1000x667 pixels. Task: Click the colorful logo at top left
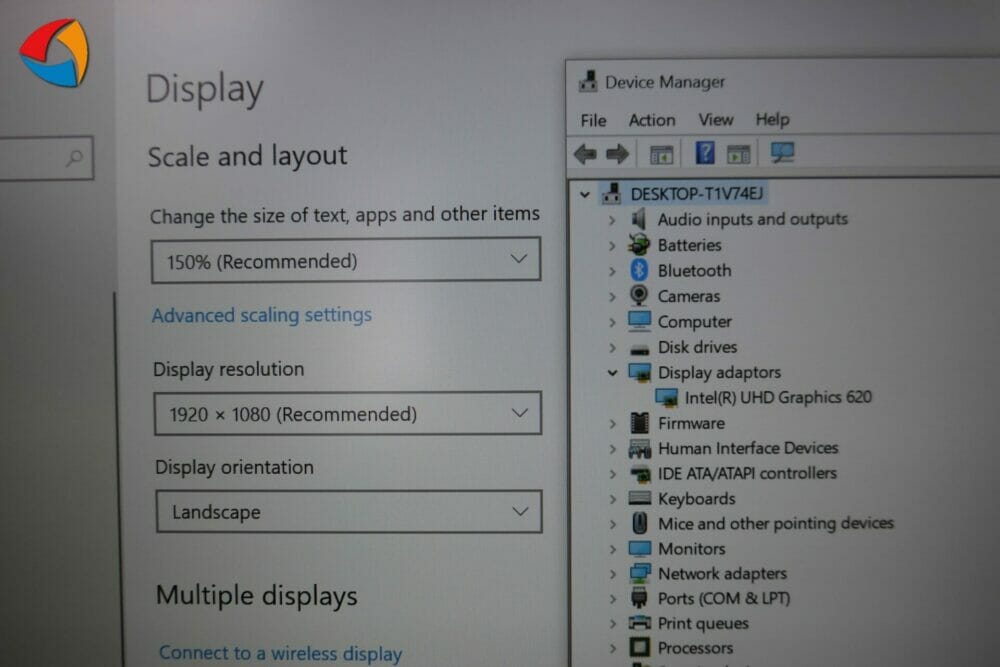click(x=54, y=53)
